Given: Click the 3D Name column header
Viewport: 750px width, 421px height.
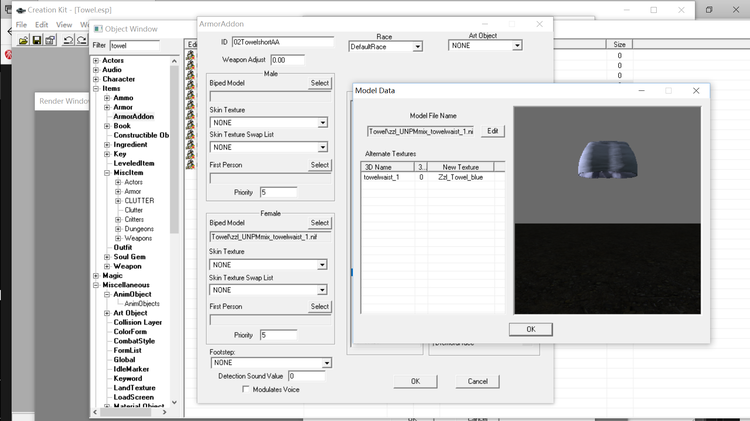Looking at the screenshot, I should click(x=387, y=167).
